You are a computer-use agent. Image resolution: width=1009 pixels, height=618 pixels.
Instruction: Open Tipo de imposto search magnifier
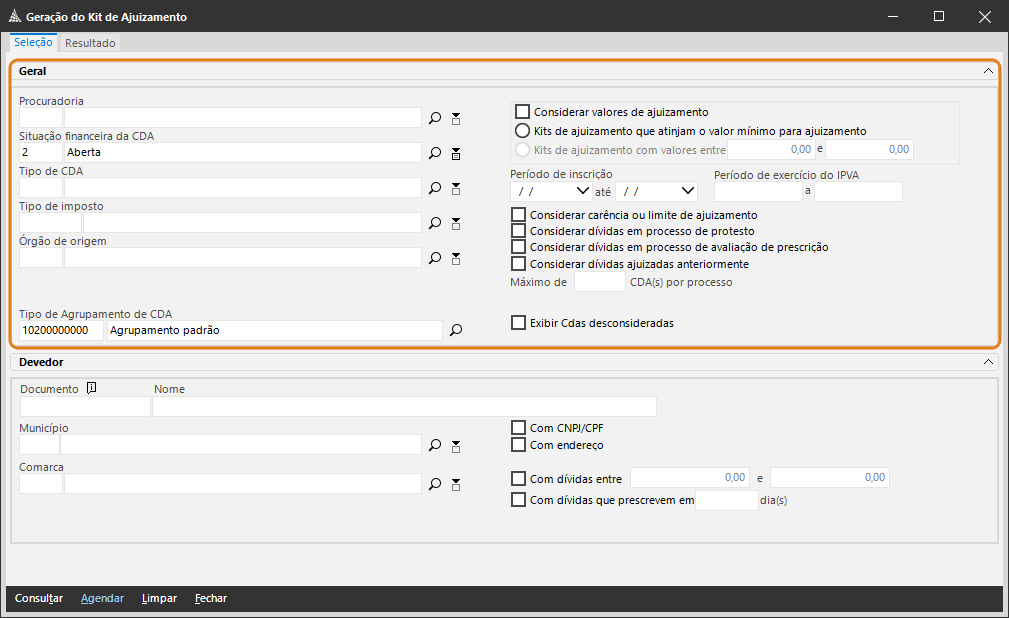point(435,223)
